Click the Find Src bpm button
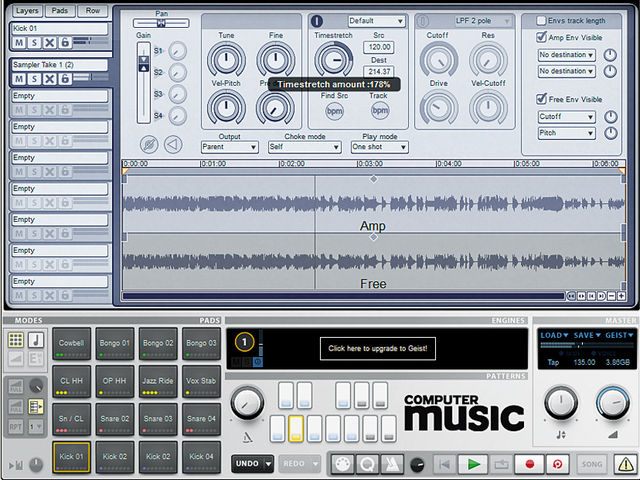Image resolution: width=640 pixels, height=480 pixels. [334, 111]
